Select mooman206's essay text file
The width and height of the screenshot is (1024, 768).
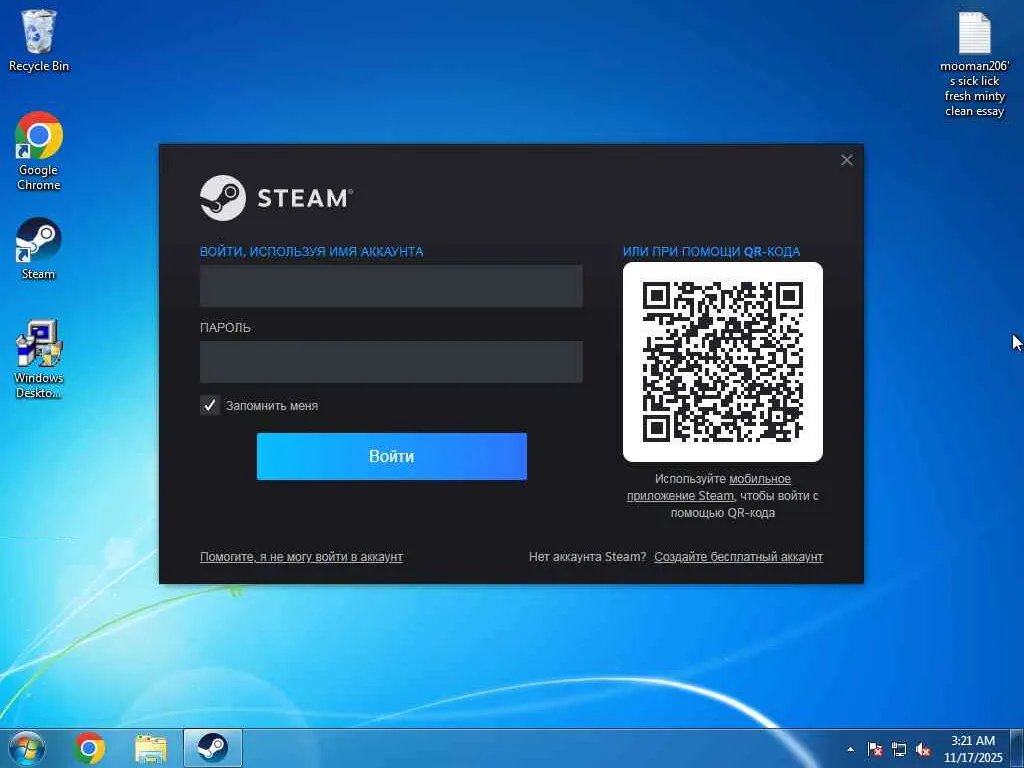pos(974,63)
